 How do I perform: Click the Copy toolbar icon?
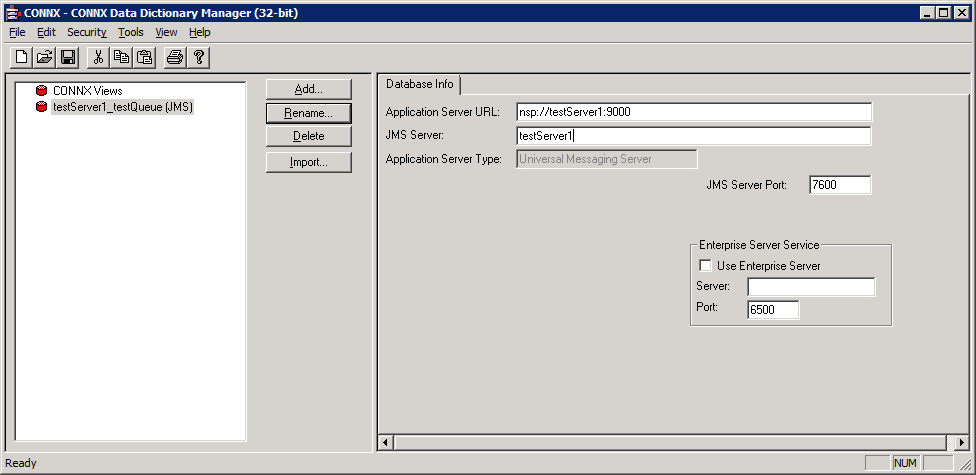121,57
